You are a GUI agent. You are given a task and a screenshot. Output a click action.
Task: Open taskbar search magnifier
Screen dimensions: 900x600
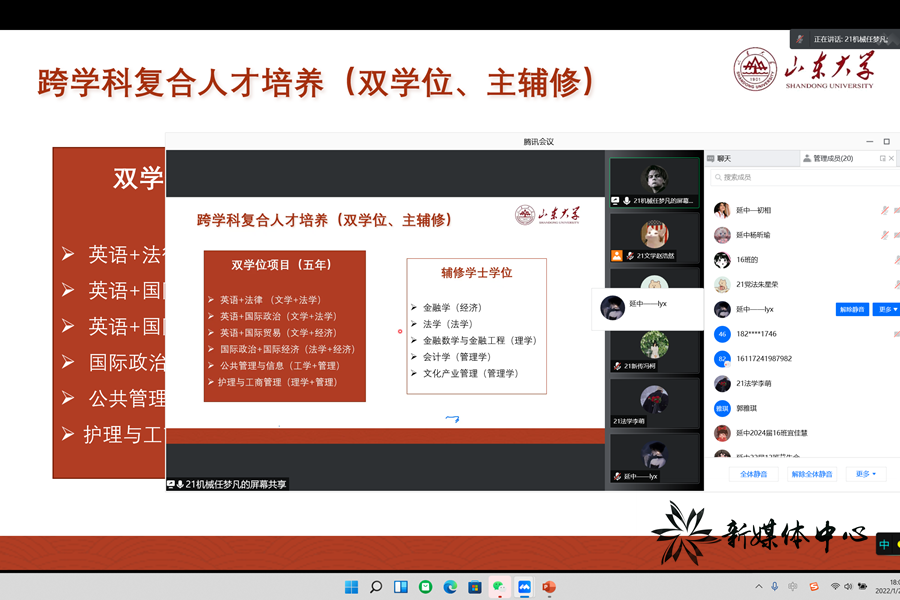[376, 587]
